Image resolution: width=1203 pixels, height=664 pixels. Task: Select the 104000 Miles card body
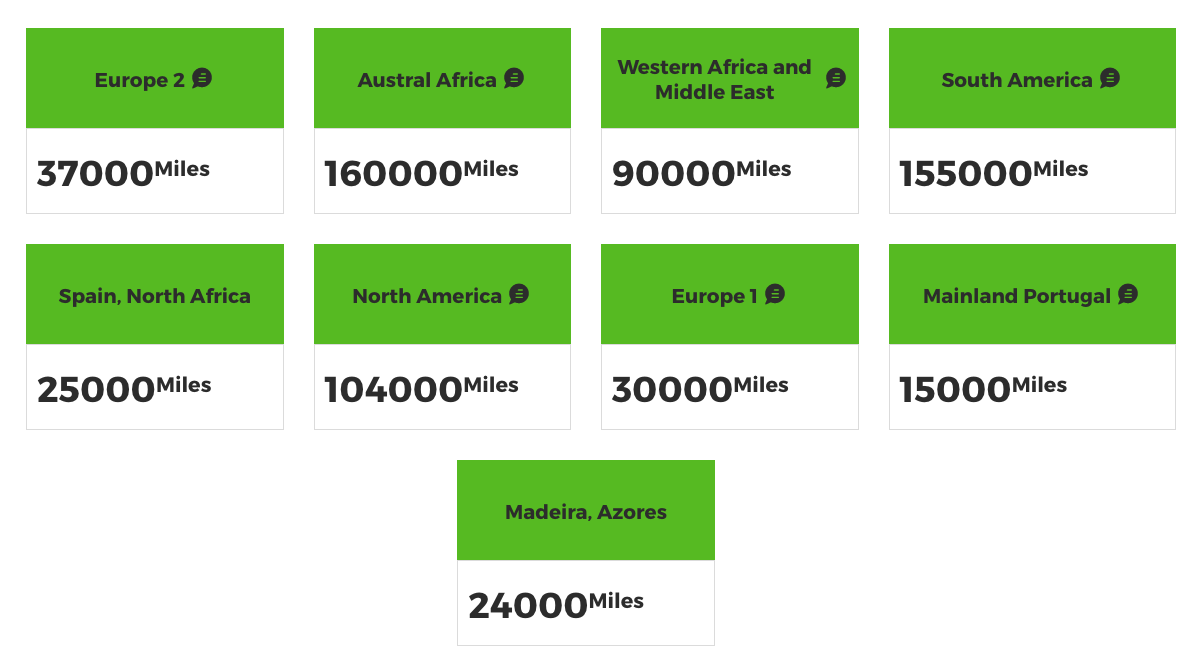click(442, 387)
